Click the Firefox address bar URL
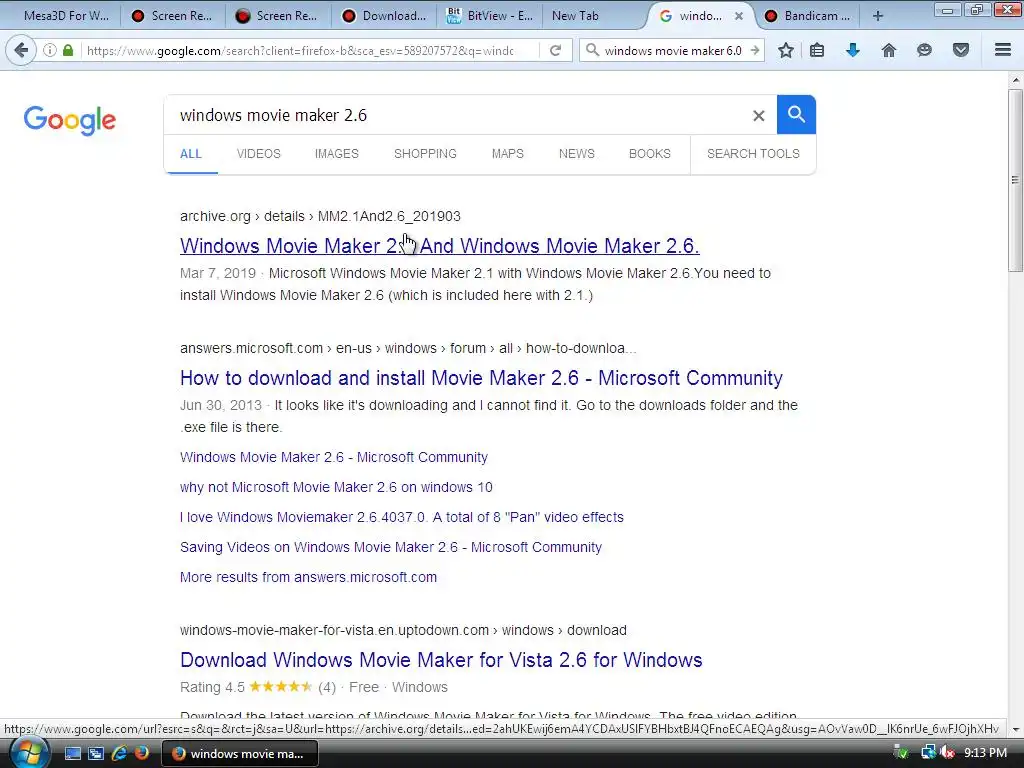Viewport: 1024px width, 768px height. (300, 50)
